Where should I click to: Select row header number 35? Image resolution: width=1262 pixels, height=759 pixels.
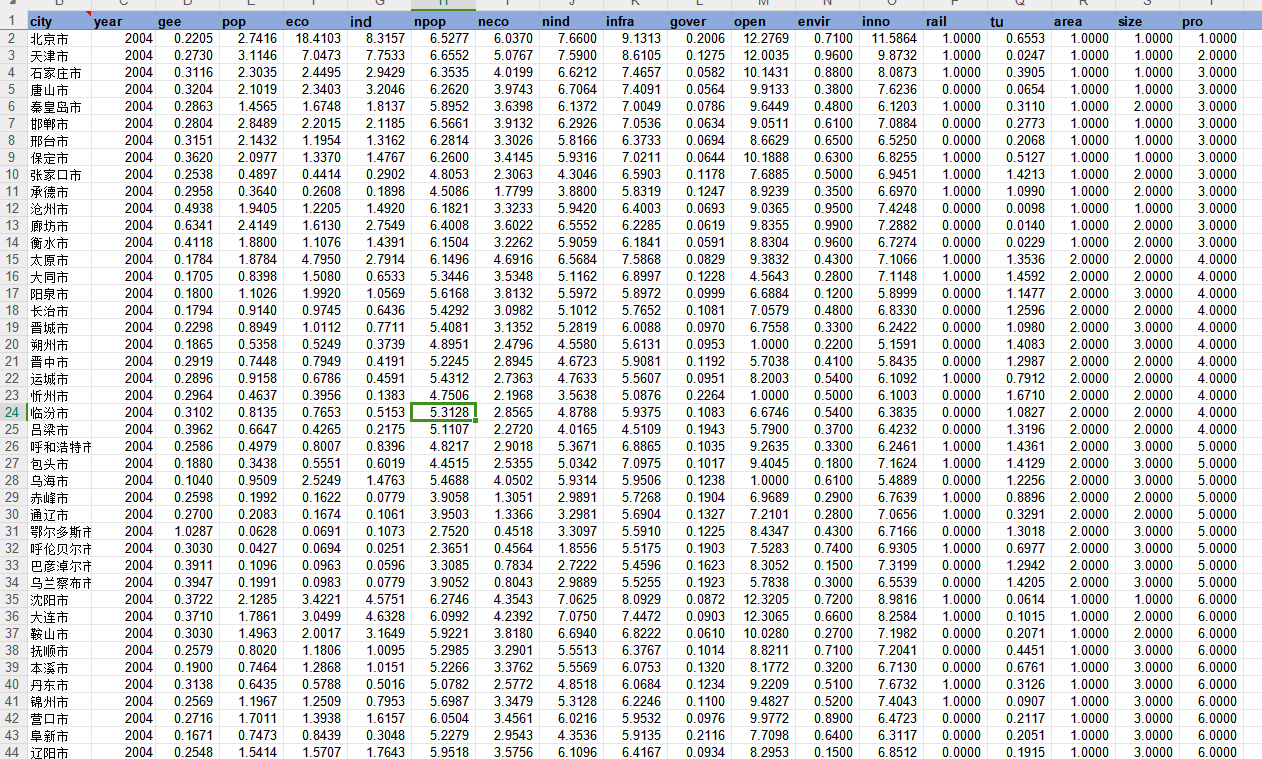[13, 599]
